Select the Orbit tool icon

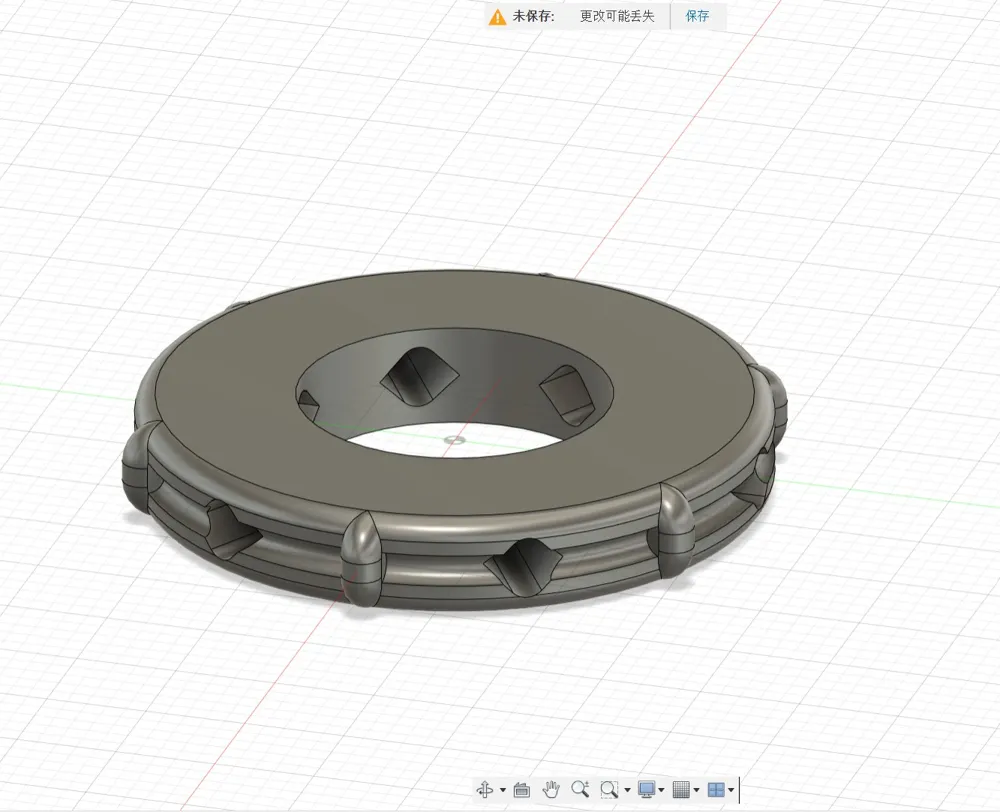pyautogui.click(x=485, y=790)
